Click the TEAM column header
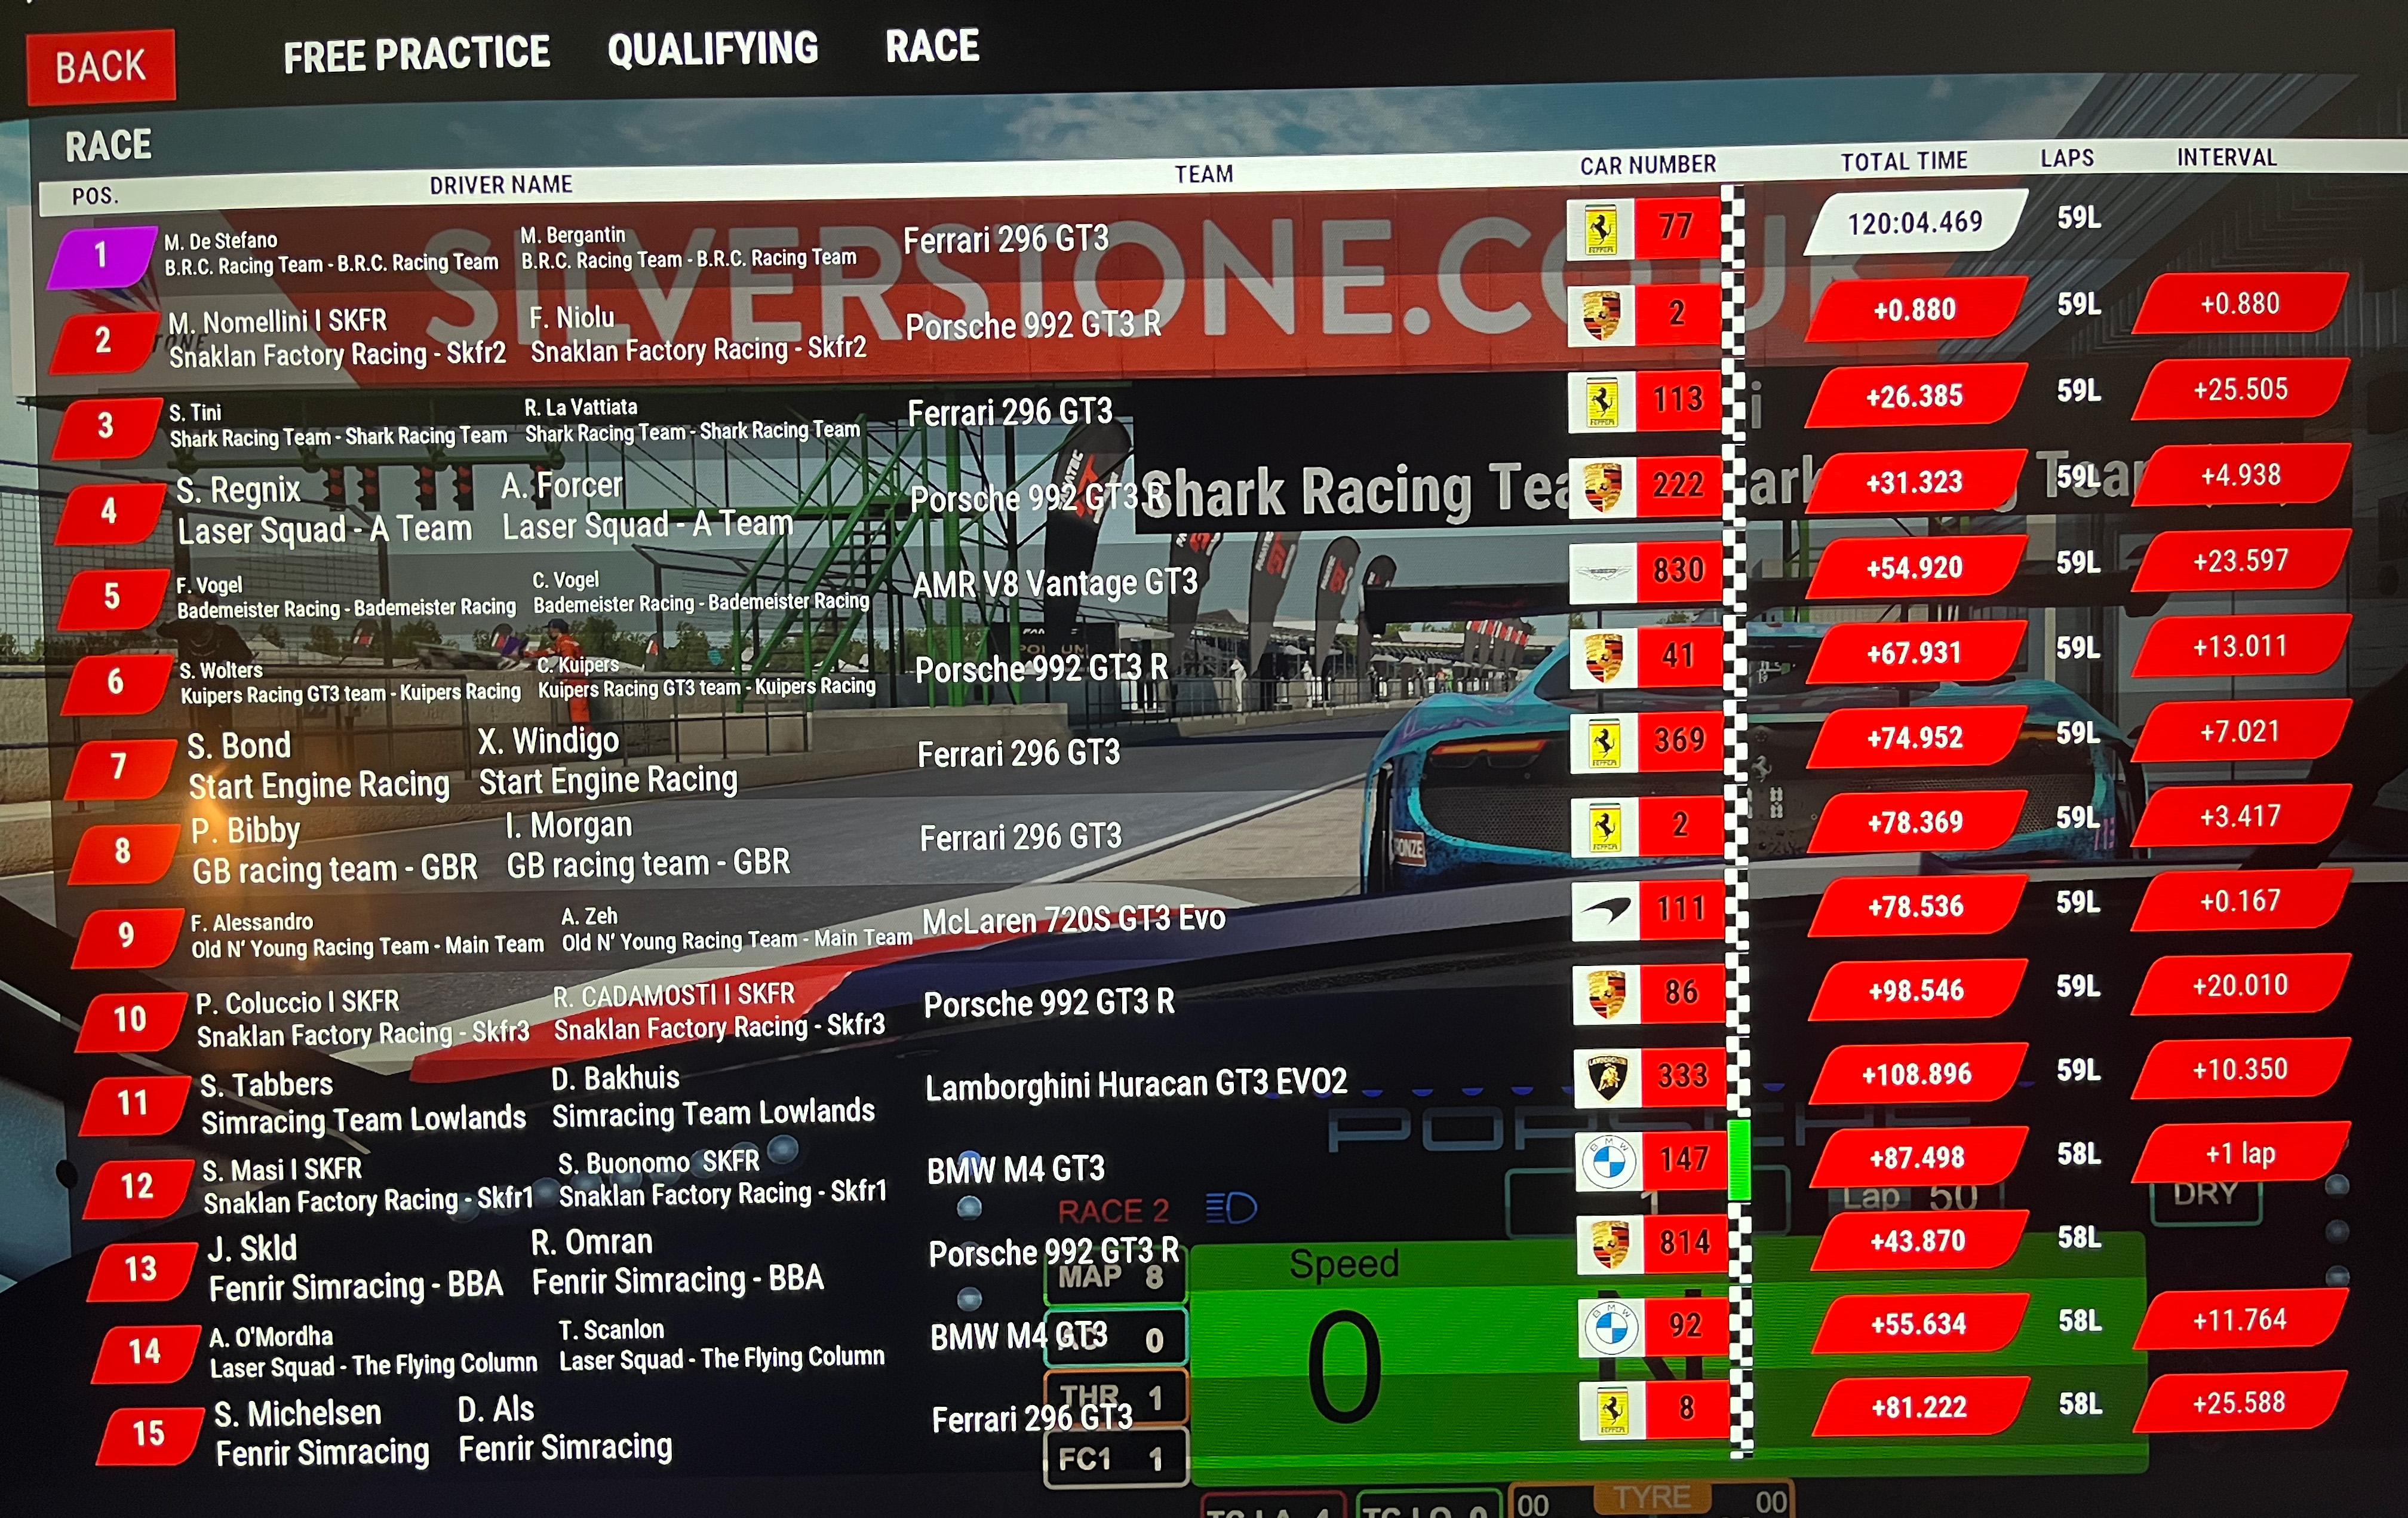 tap(1204, 174)
